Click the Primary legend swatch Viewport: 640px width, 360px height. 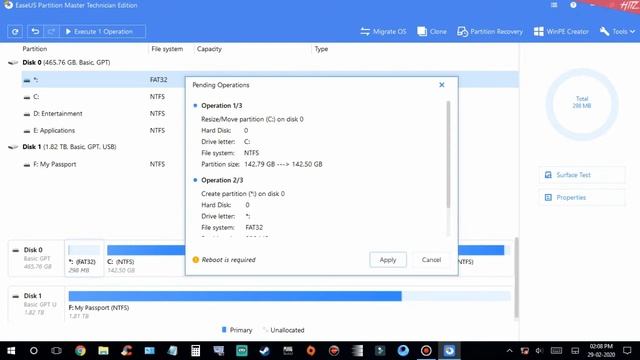(x=224, y=330)
